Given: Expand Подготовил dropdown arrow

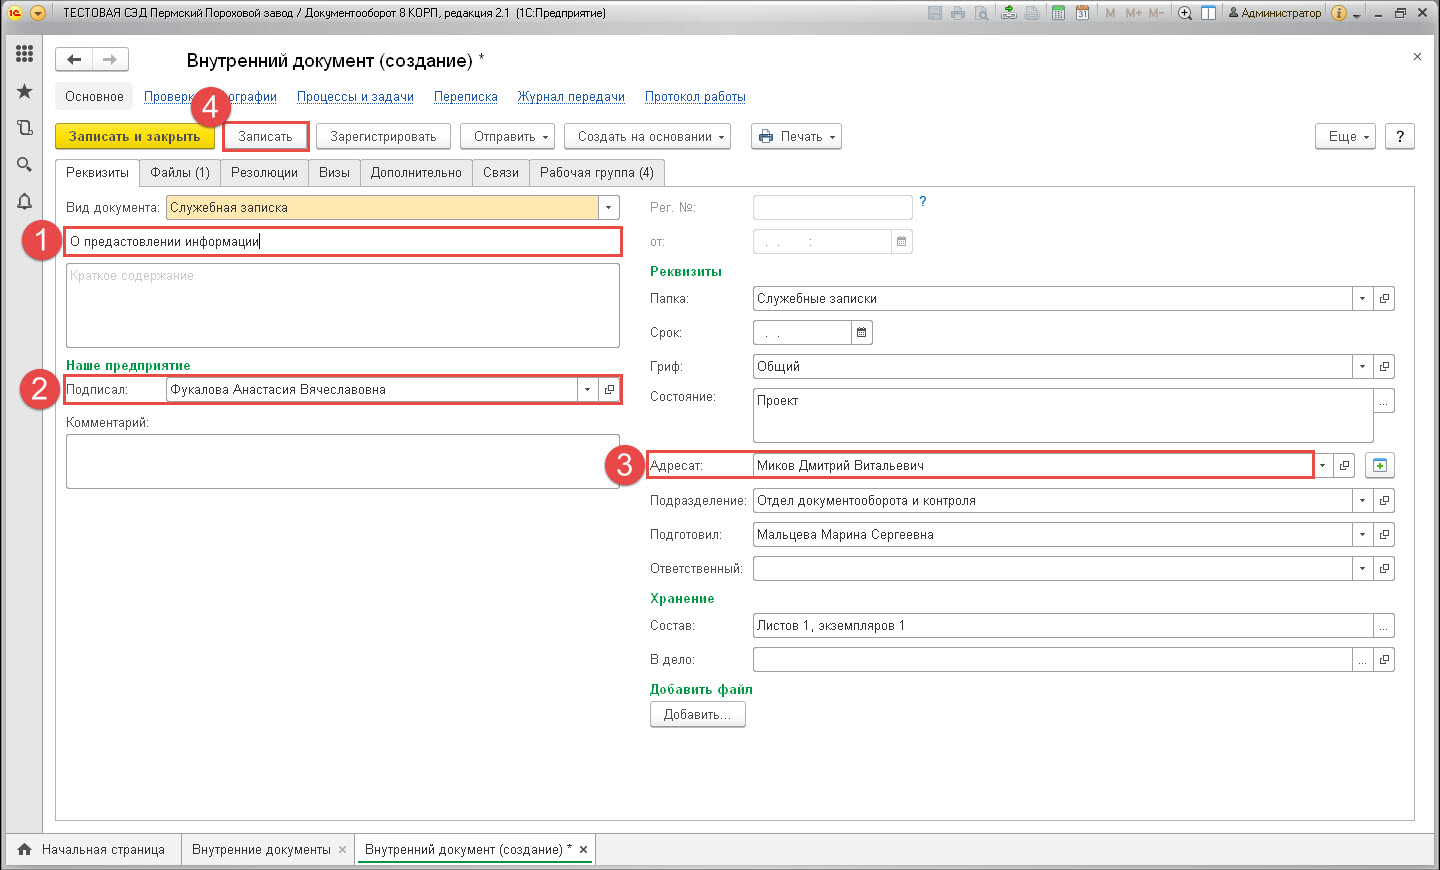Looking at the screenshot, I should pos(1362,534).
